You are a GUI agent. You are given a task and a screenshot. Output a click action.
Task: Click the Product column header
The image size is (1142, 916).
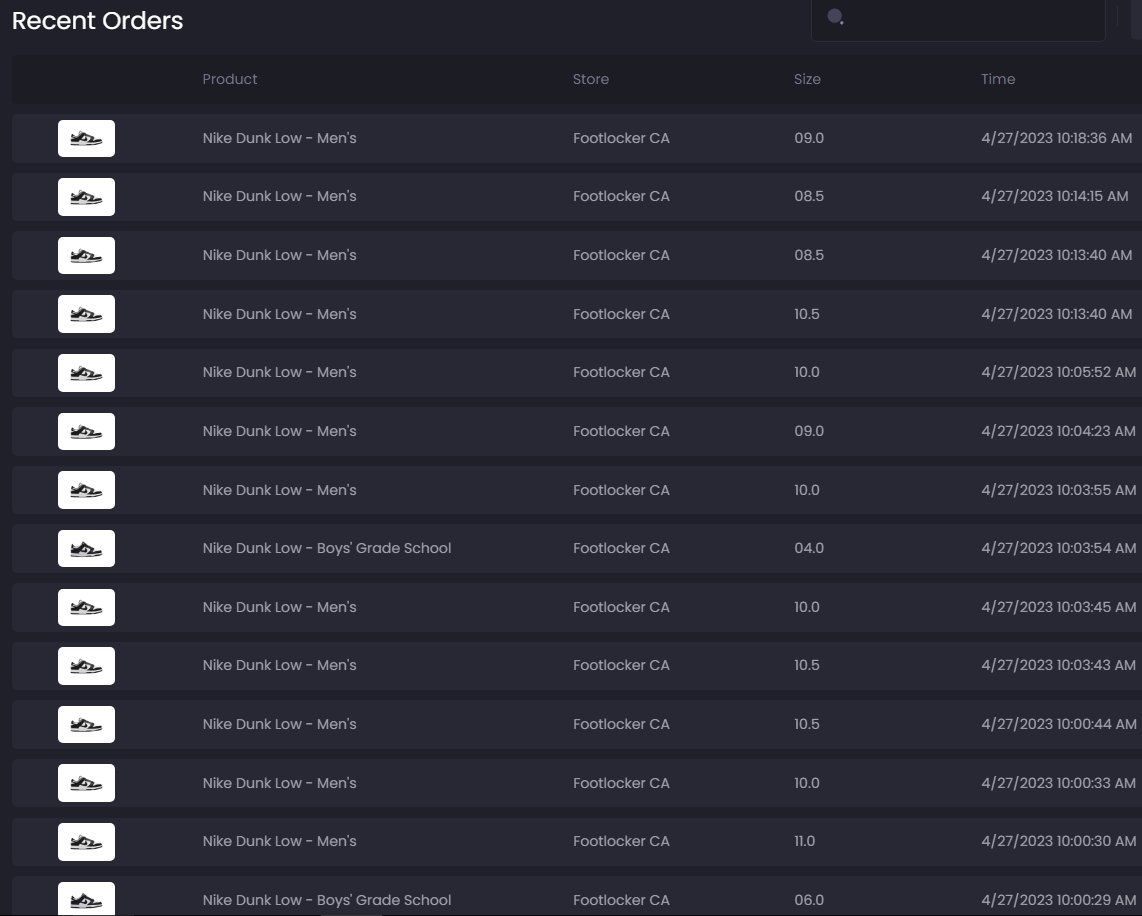click(x=229, y=79)
